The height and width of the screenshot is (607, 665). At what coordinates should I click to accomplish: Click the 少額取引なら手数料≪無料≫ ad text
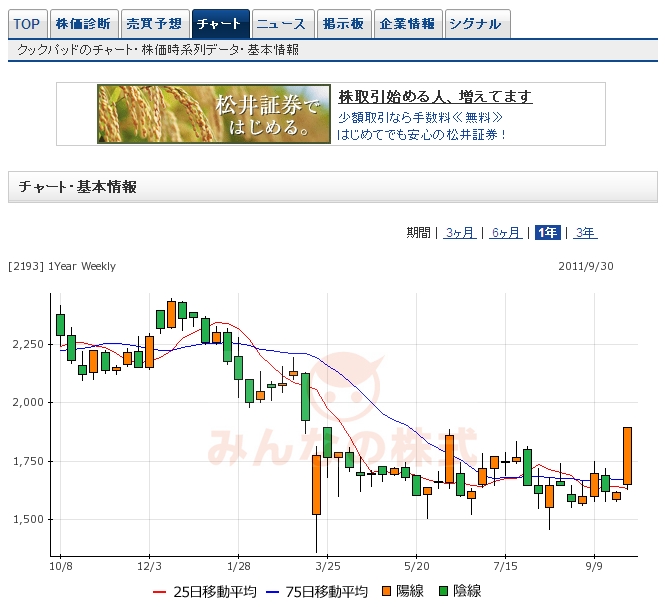[x=420, y=116]
